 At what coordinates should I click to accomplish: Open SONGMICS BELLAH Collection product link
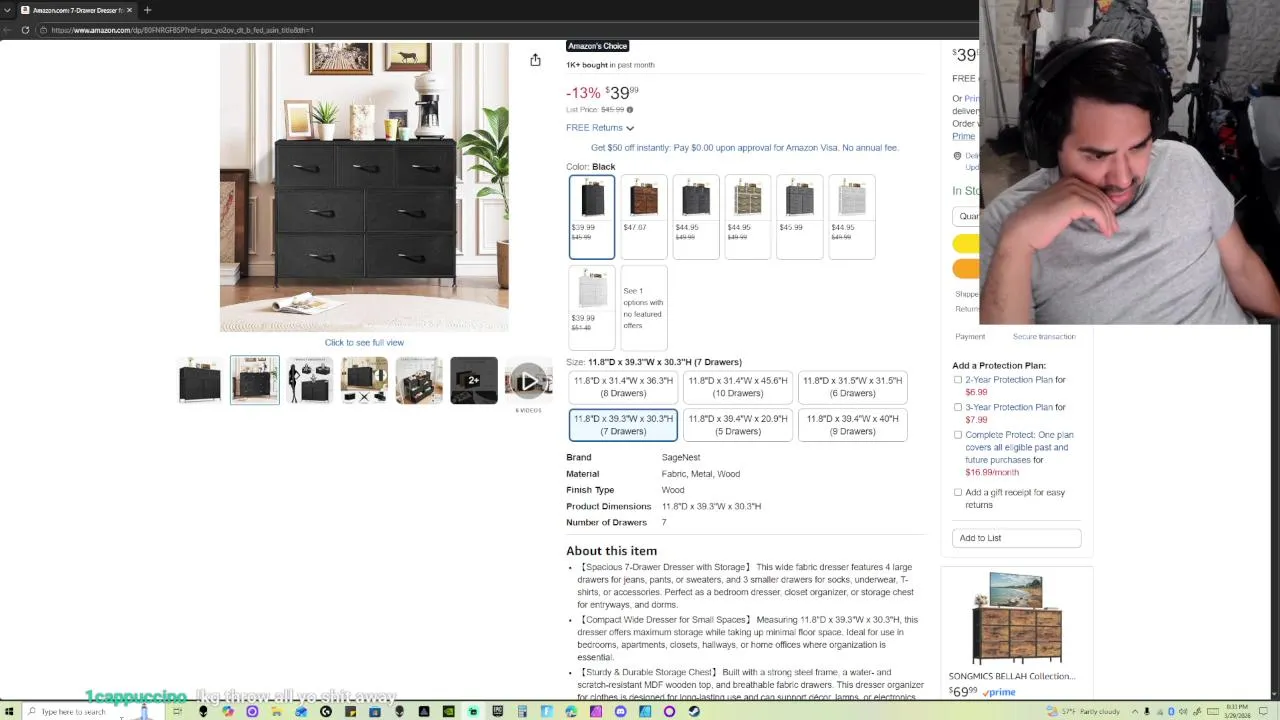pos(1012,676)
